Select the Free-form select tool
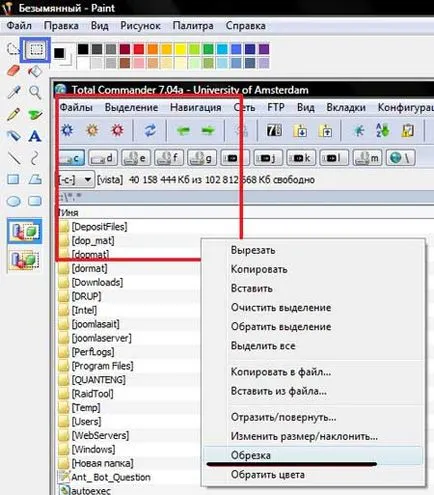The image size is (434, 495). click(x=12, y=50)
